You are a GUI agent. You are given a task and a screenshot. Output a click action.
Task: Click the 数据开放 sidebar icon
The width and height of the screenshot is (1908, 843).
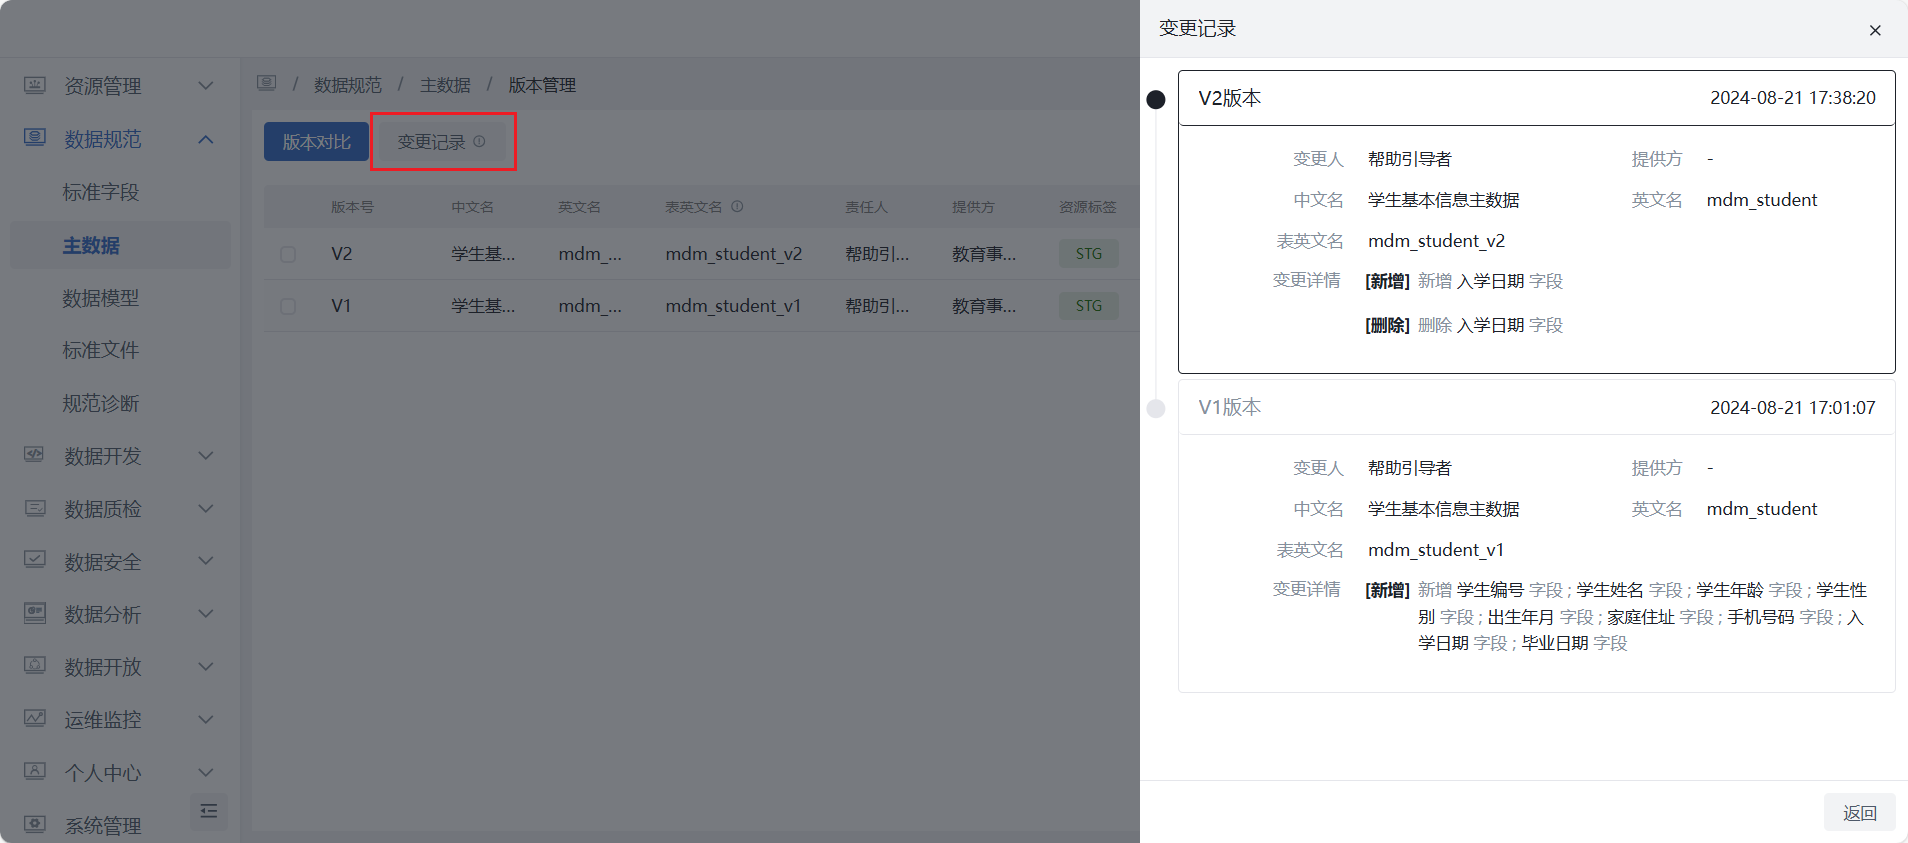click(x=35, y=666)
